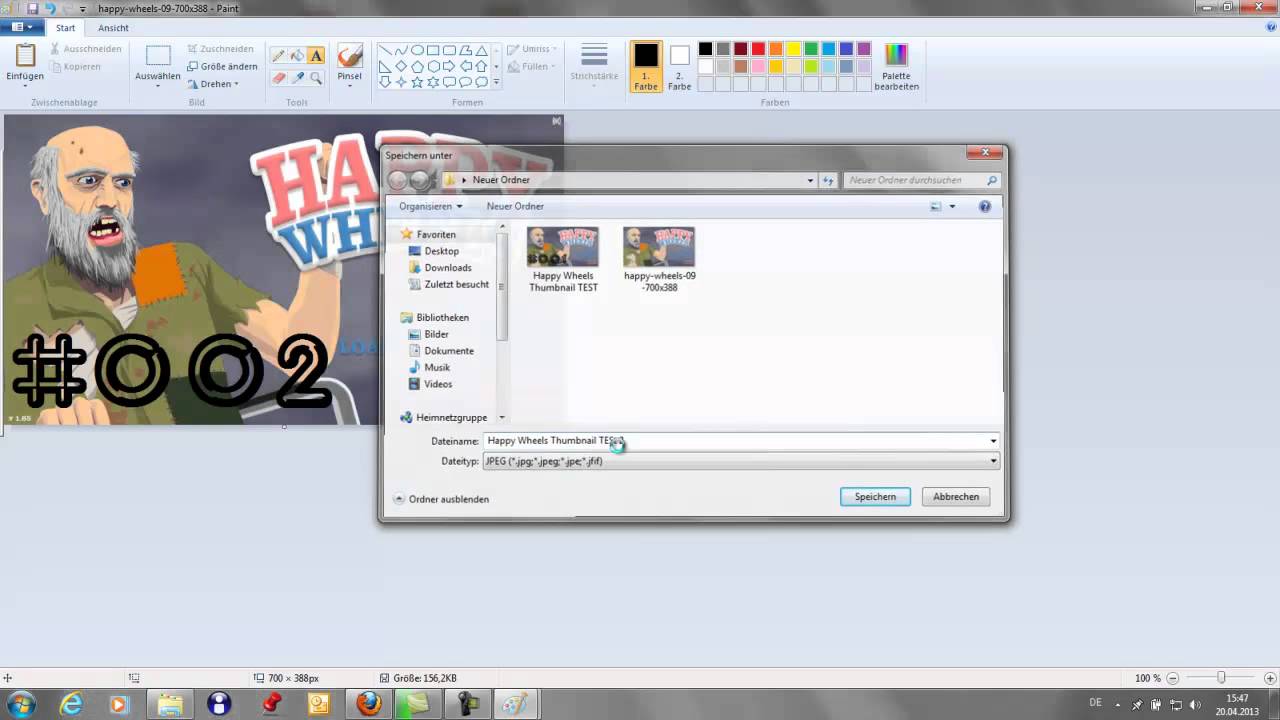1280x720 pixels.
Task: Switch to the Ansicht ribbon tab
Action: pyautogui.click(x=113, y=28)
